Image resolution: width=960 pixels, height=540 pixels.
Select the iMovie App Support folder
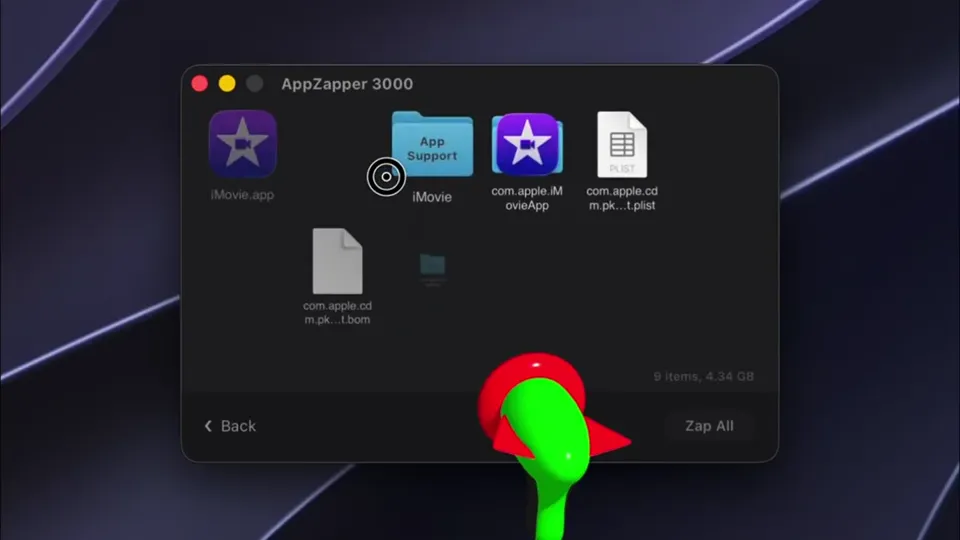coord(432,144)
